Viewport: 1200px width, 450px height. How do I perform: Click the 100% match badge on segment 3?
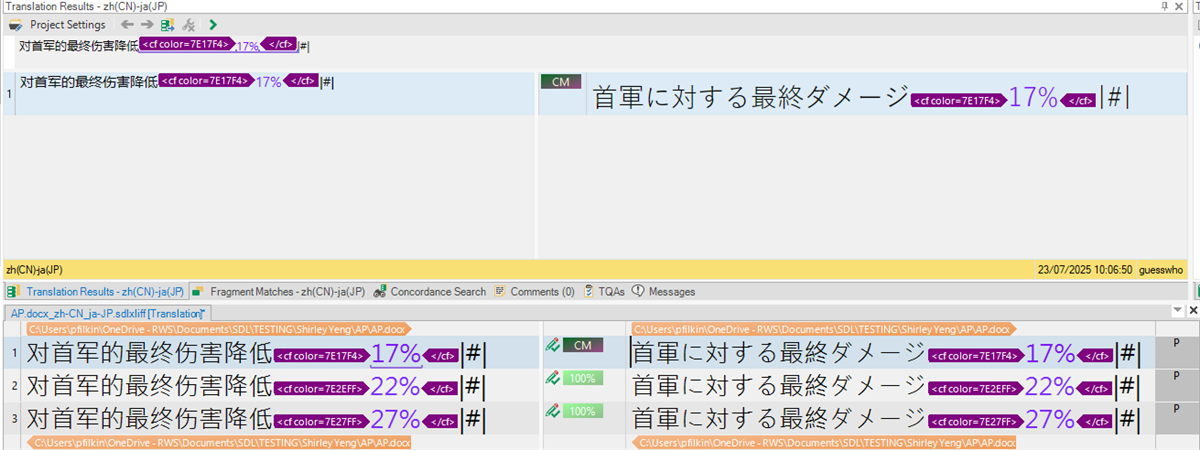[x=583, y=411]
